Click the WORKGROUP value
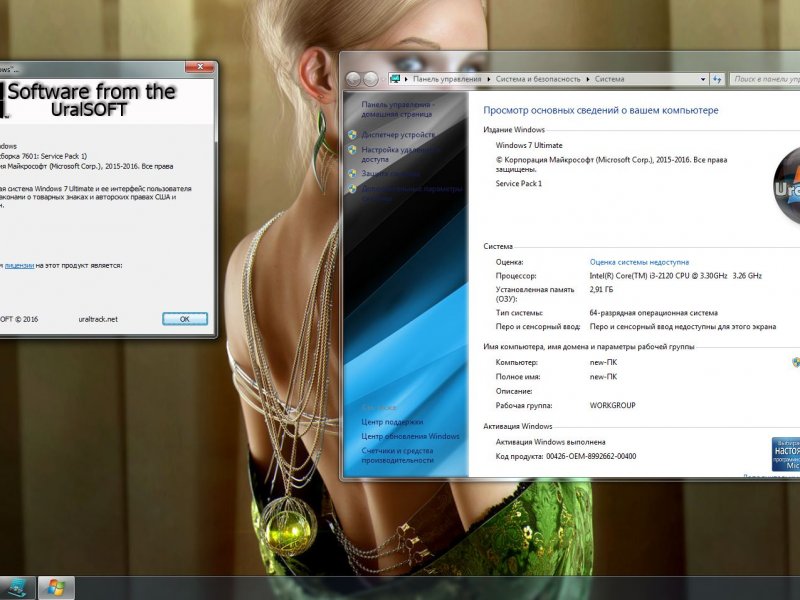 [x=612, y=406]
